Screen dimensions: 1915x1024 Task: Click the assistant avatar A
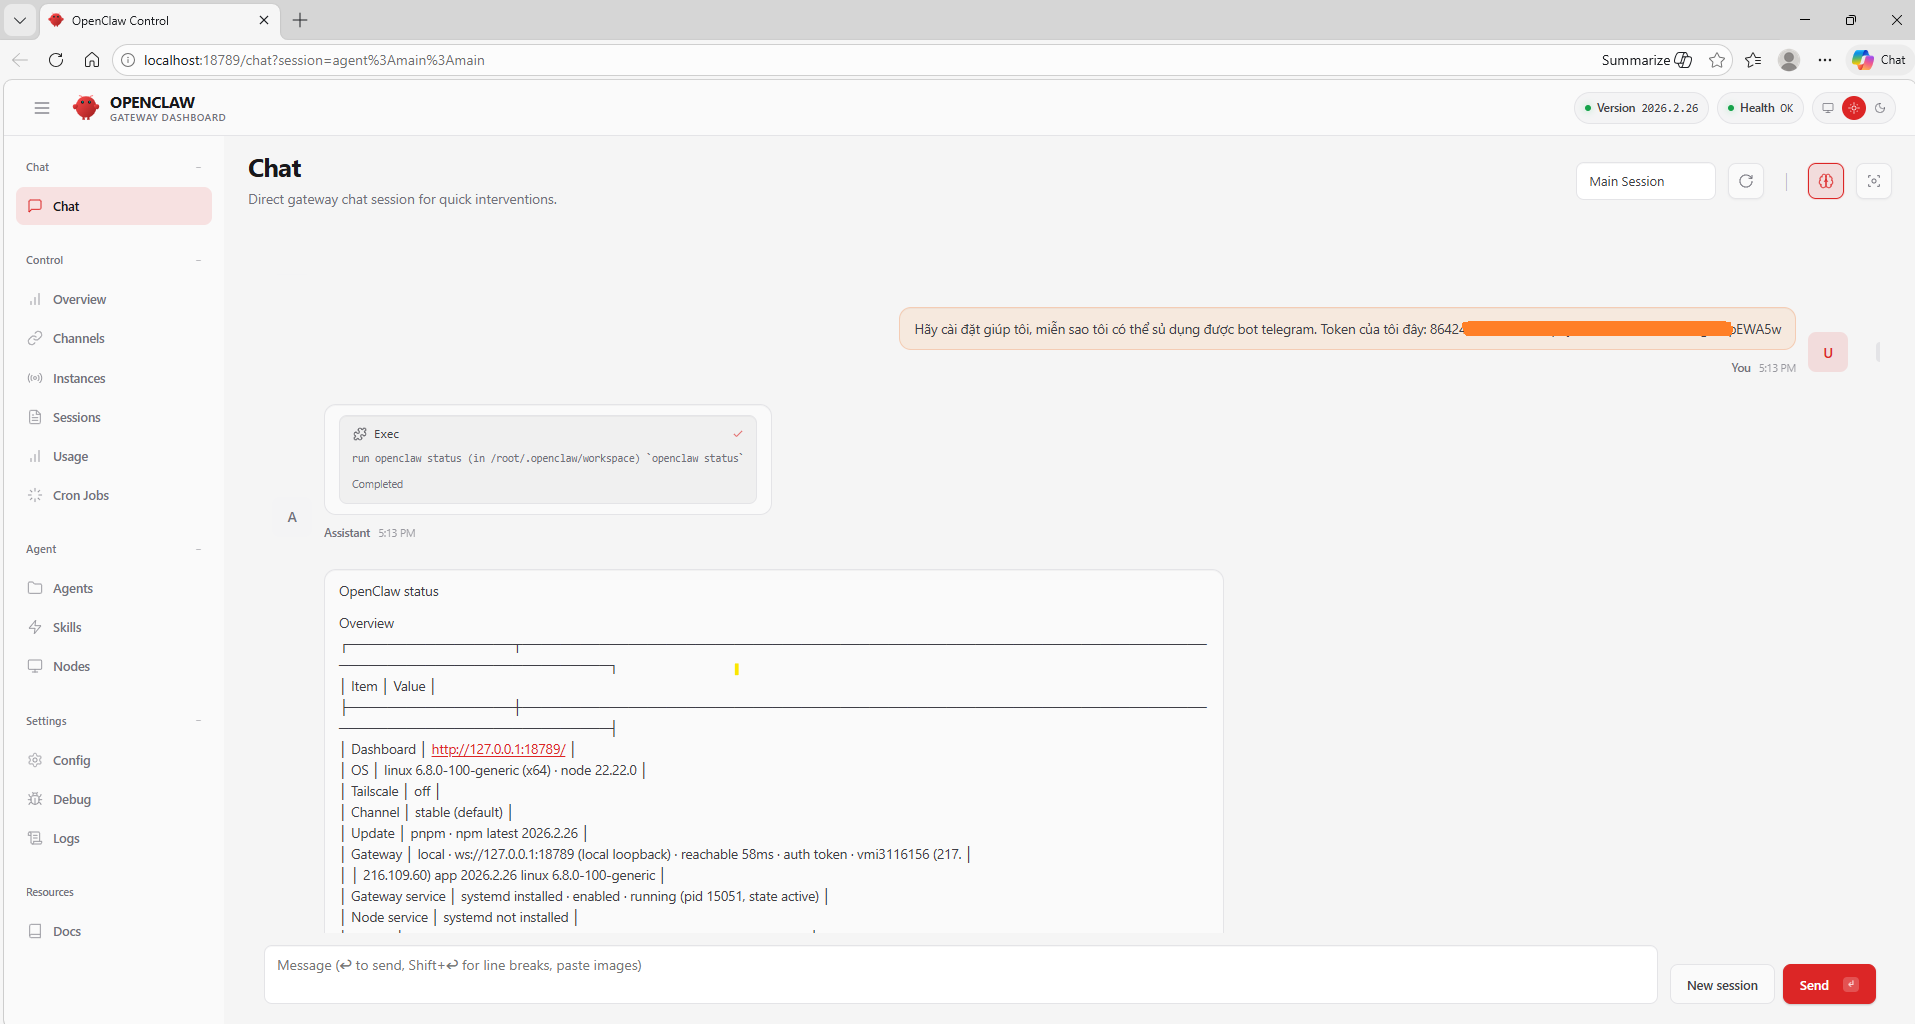(x=292, y=517)
